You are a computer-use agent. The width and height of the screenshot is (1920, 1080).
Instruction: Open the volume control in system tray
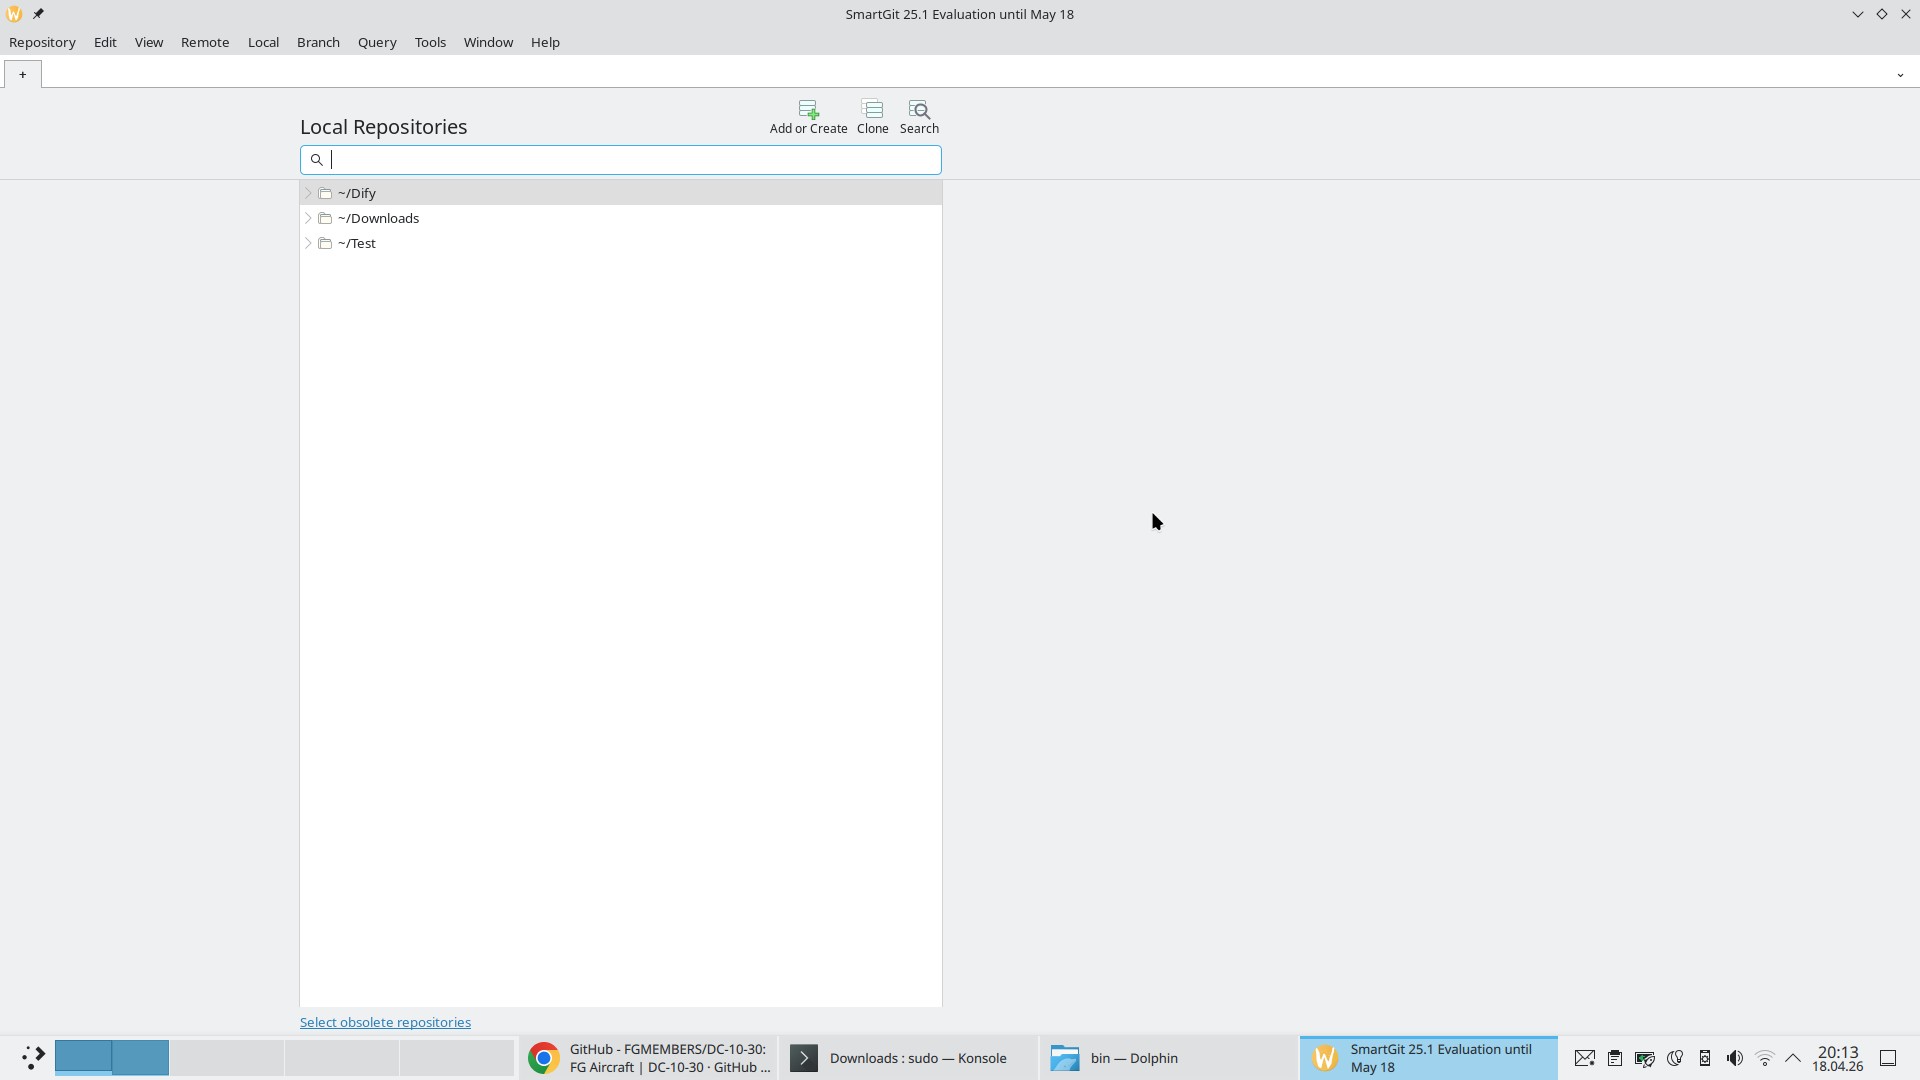point(1735,1058)
